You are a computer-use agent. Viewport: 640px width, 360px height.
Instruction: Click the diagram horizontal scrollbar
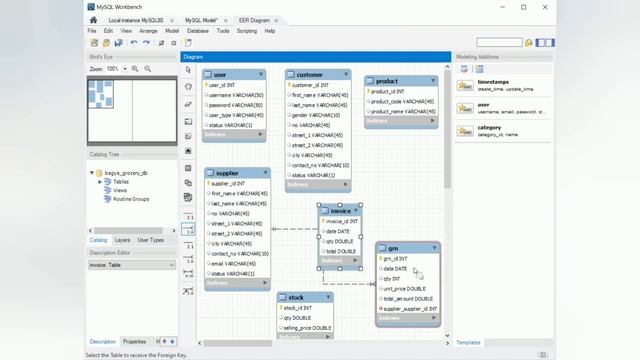coord(238,343)
